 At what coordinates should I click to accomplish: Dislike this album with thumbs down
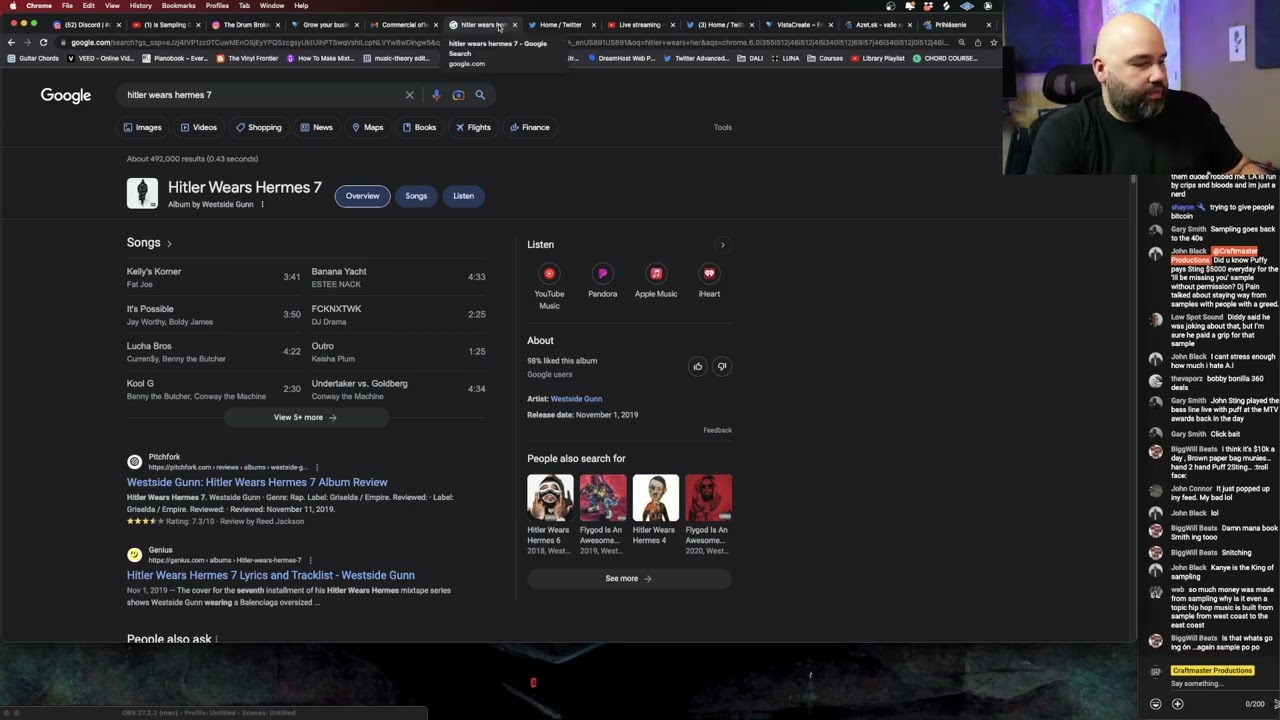coord(722,366)
